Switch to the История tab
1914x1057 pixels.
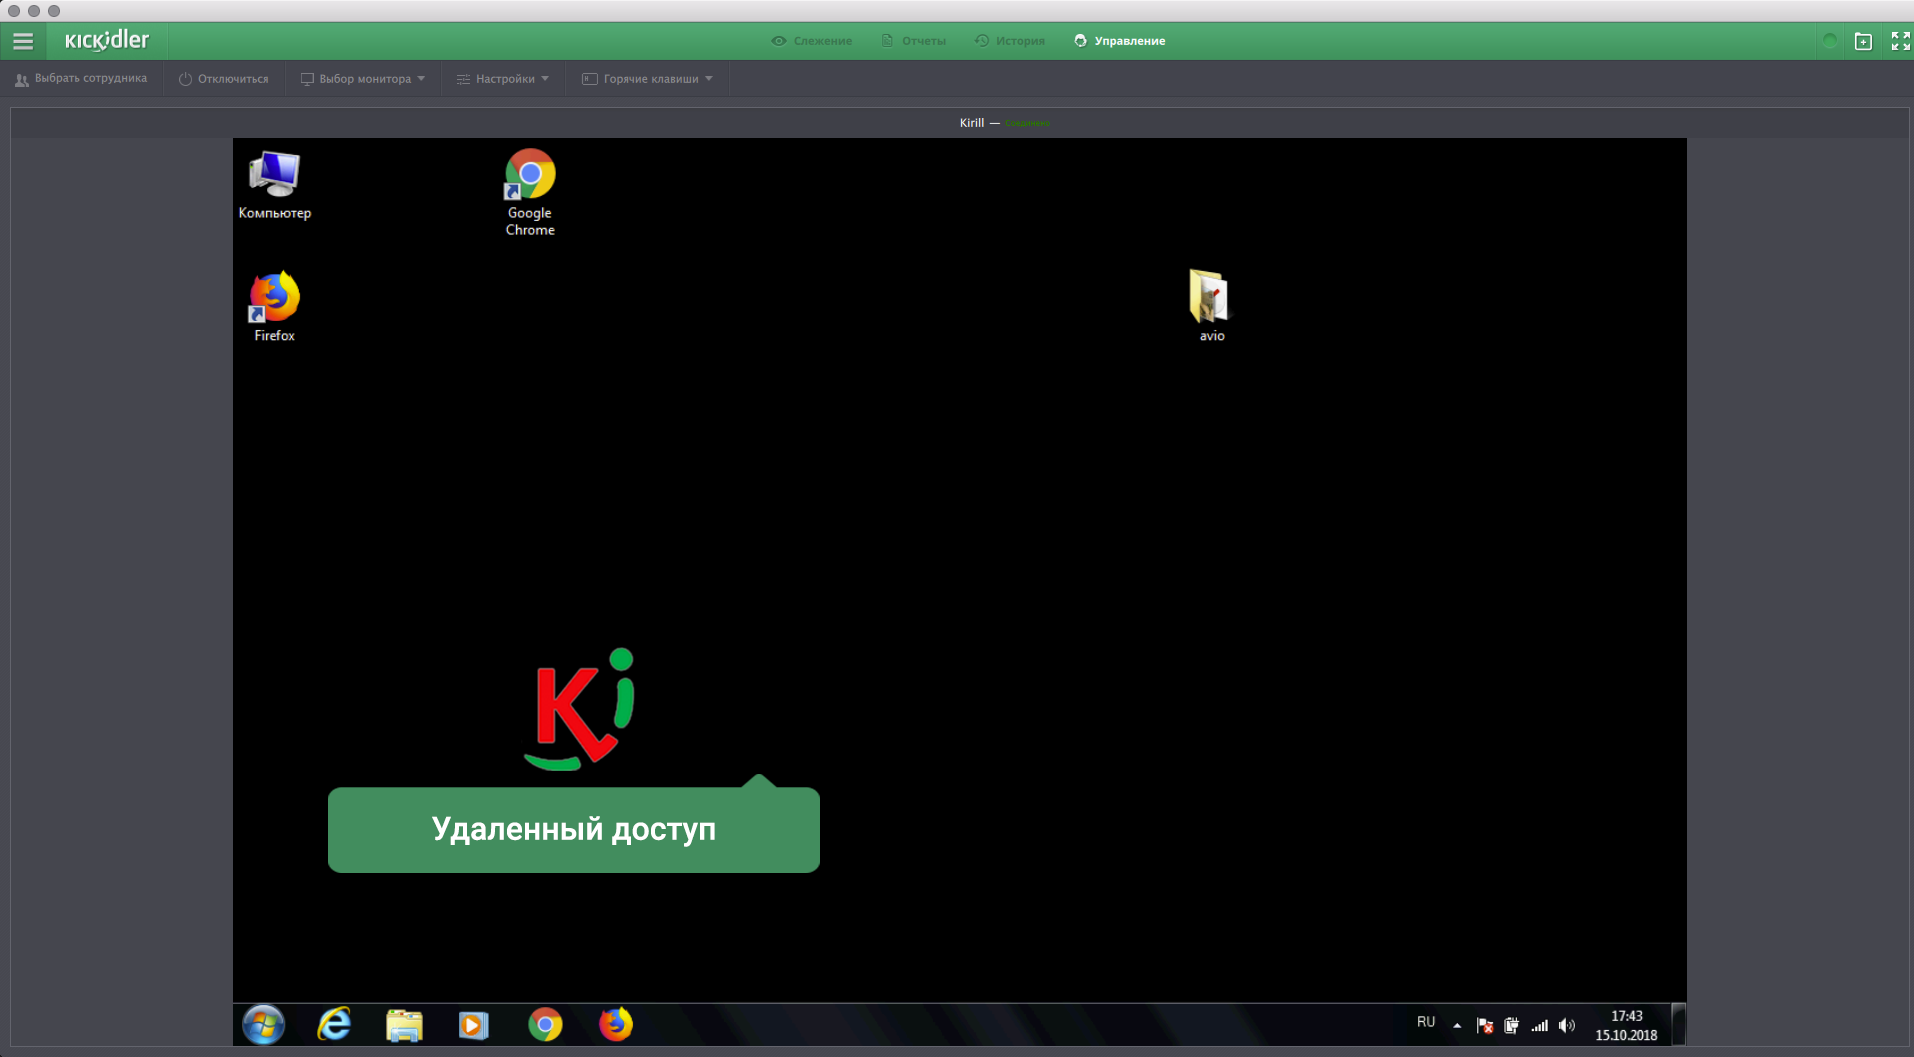coord(1010,41)
